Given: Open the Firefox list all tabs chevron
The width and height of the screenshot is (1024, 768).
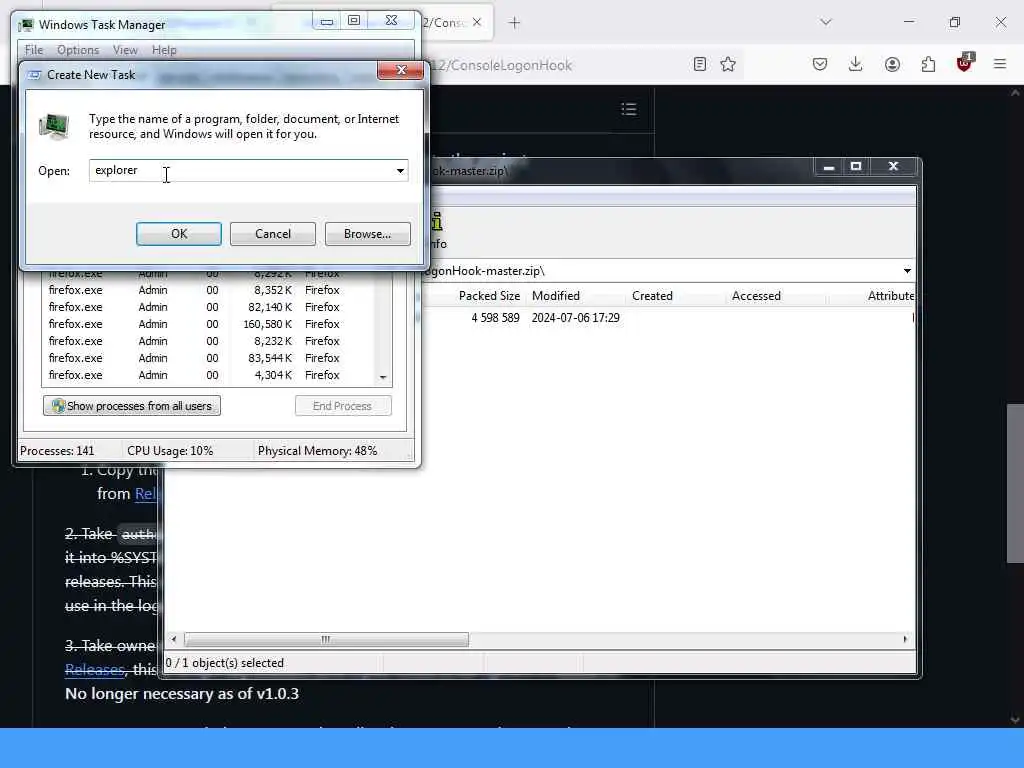Looking at the screenshot, I should [x=826, y=22].
